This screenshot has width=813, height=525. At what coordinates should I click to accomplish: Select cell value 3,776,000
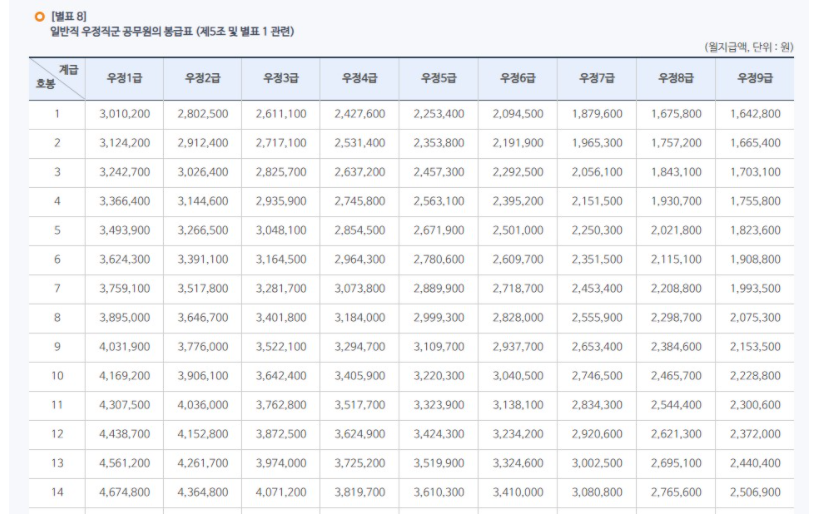203,347
